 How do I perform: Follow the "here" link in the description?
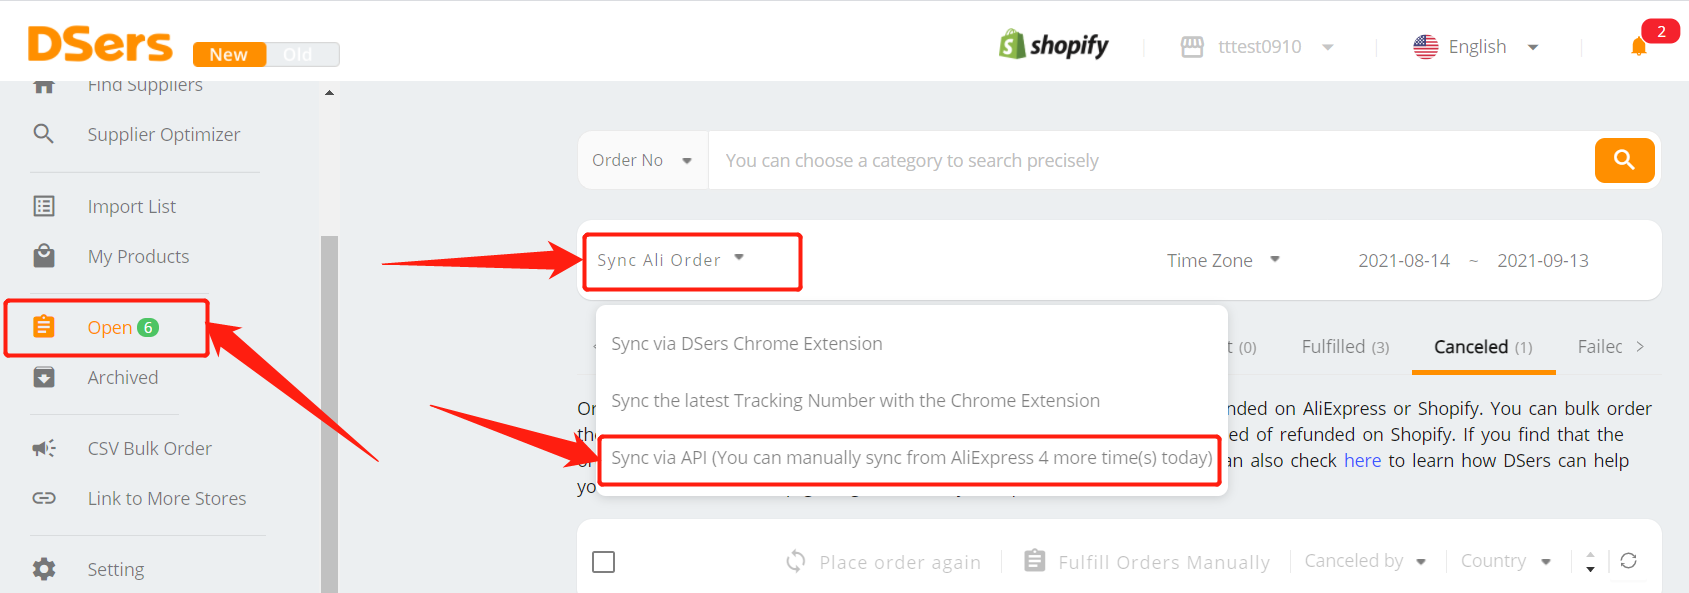pos(1362,460)
